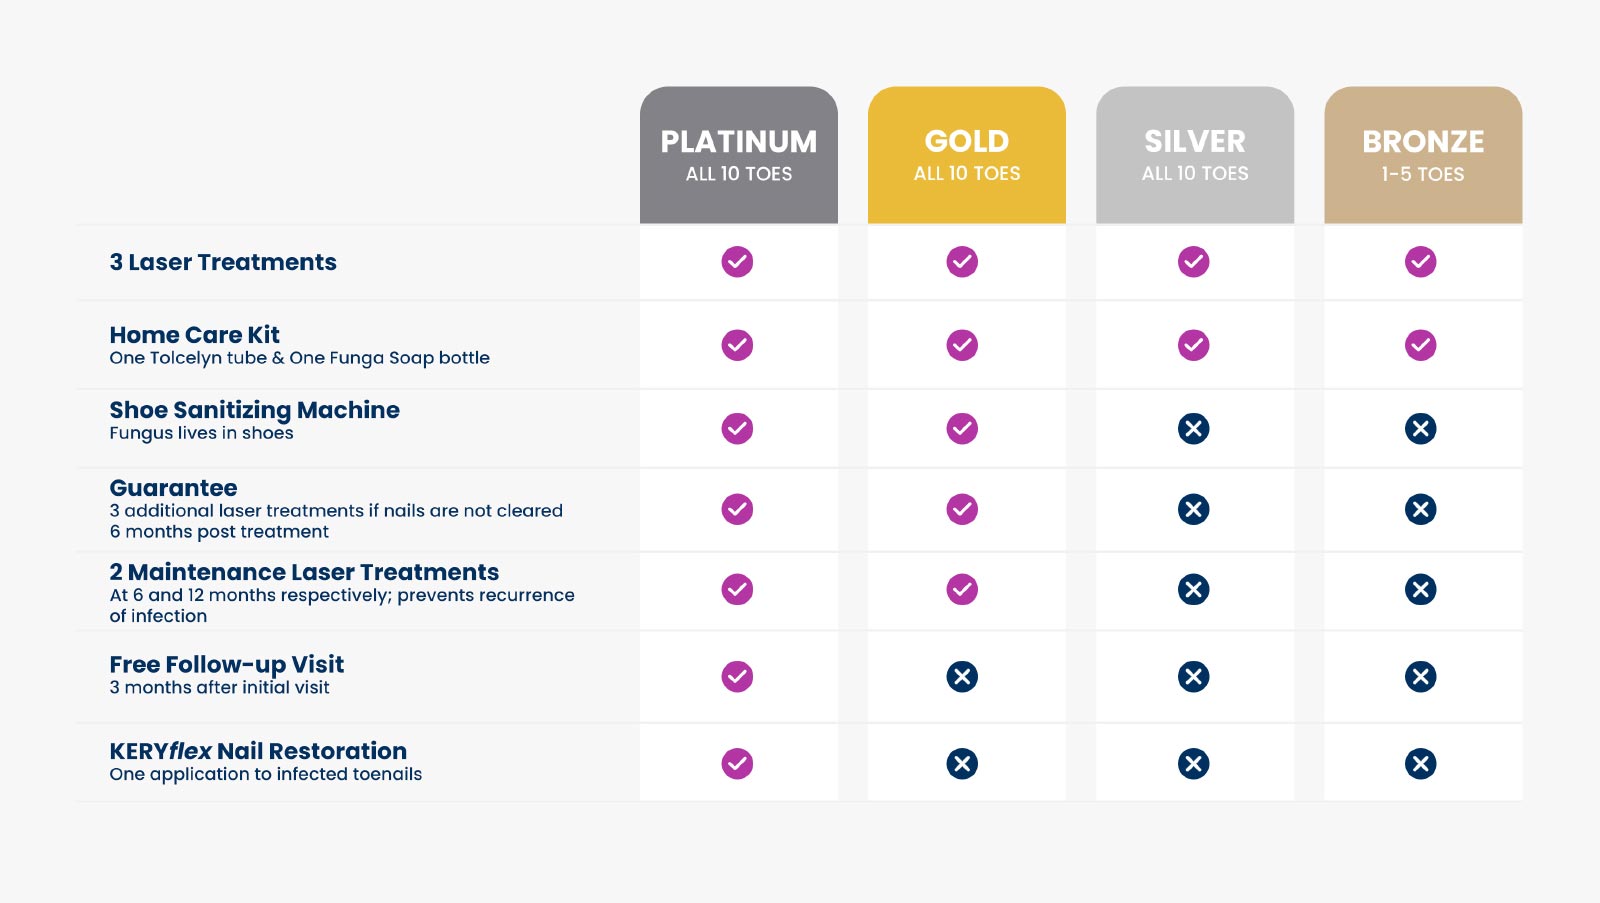Click Silver X icon for KERYflex Nail Restoration
Viewport: 1600px width, 903px height.
pyautogui.click(x=1193, y=764)
